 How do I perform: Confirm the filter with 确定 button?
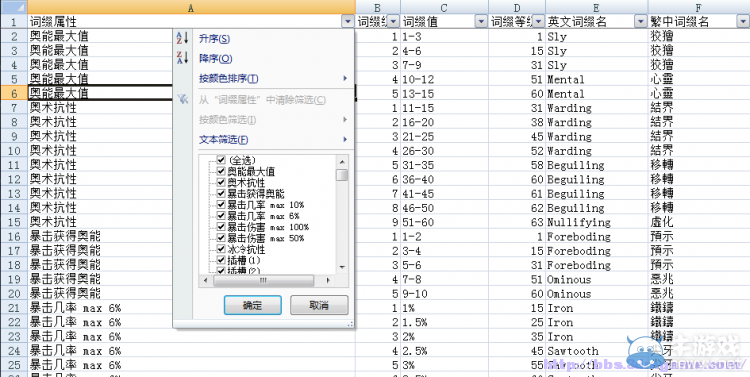coord(253,305)
